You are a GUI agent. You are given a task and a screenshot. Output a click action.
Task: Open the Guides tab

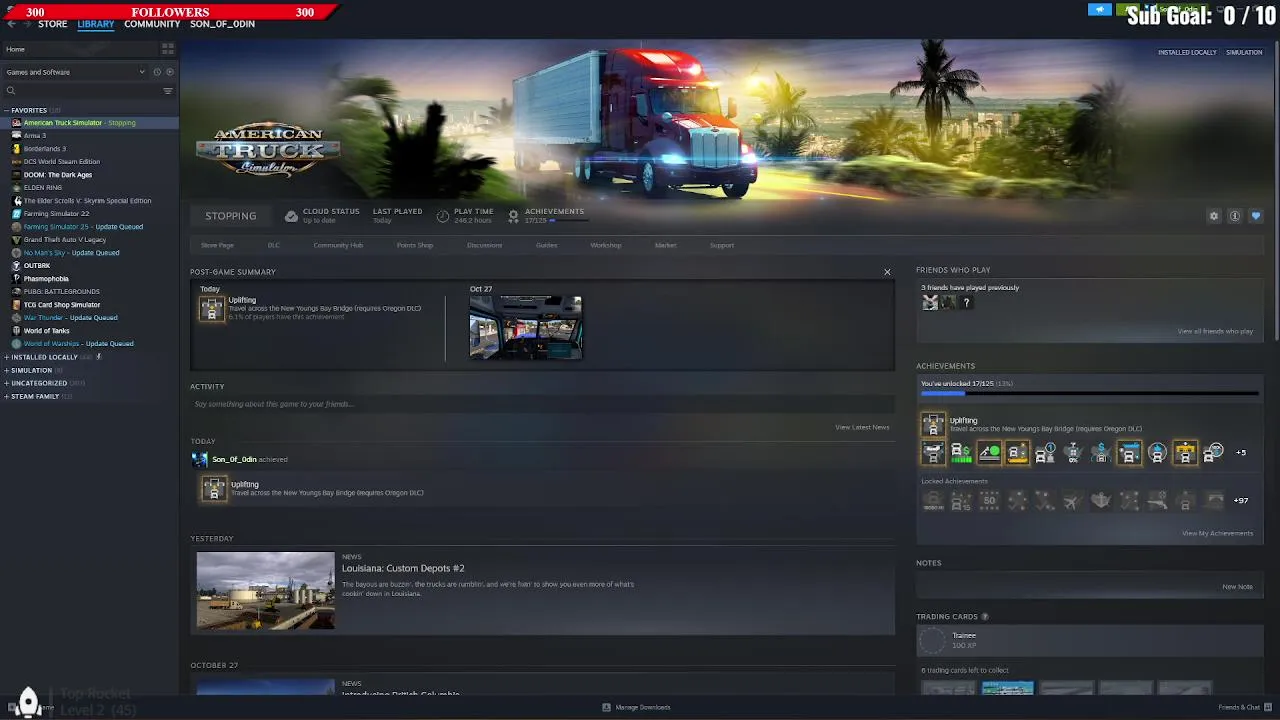(x=546, y=245)
